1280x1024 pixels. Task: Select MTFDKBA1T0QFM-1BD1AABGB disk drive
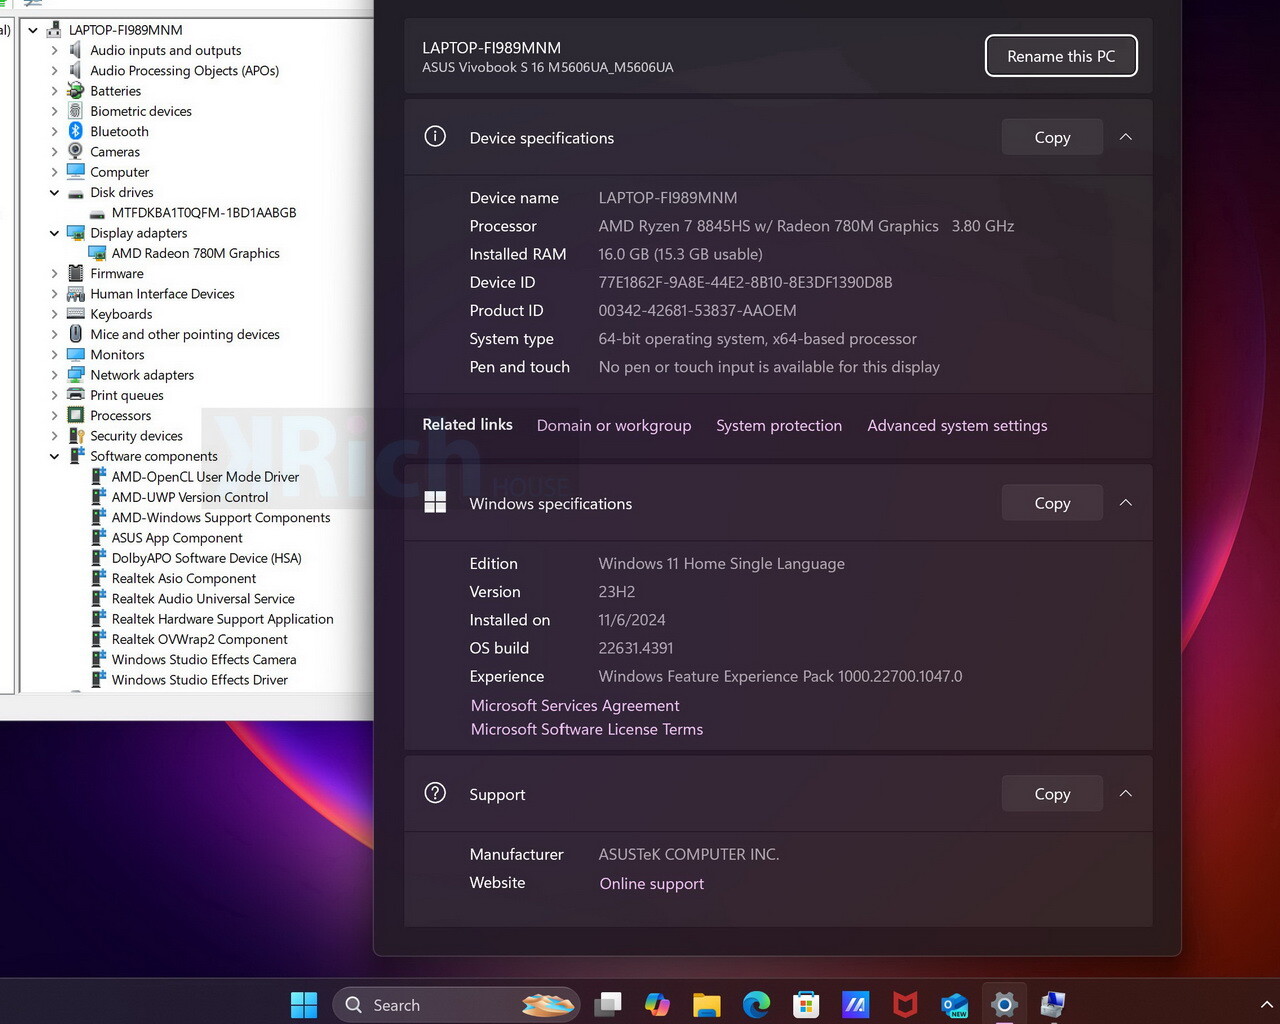click(x=204, y=212)
